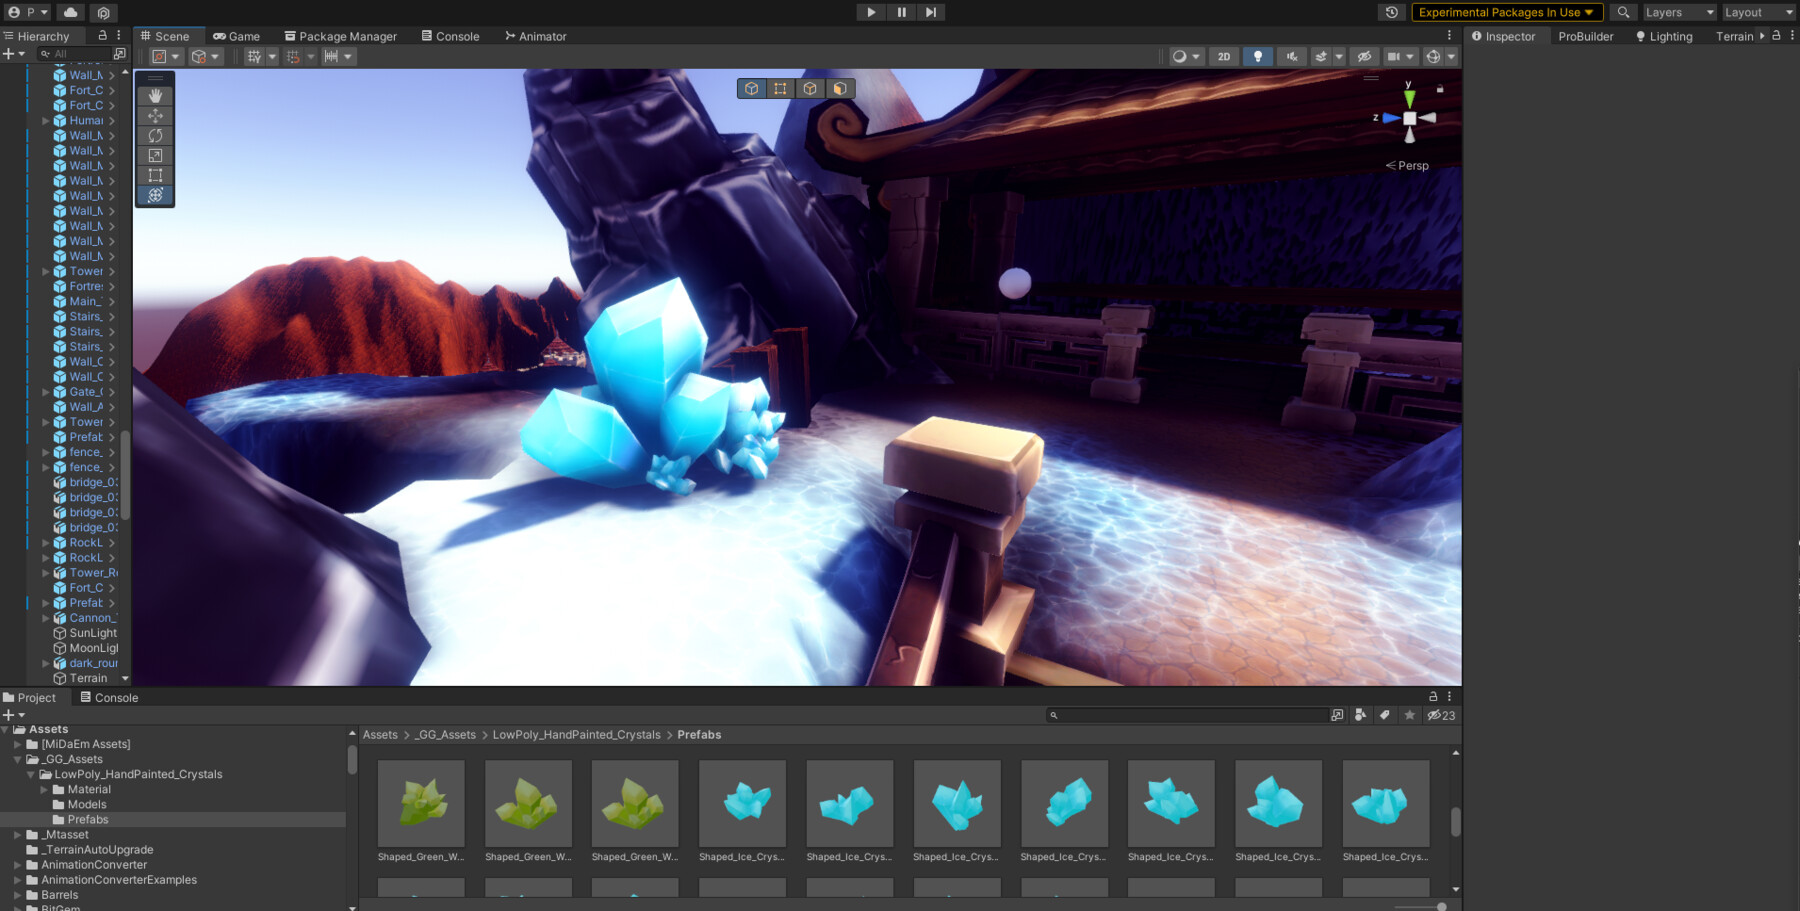The width and height of the screenshot is (1800, 911).
Task: Select the Rect Transform tool
Action: pos(154,175)
